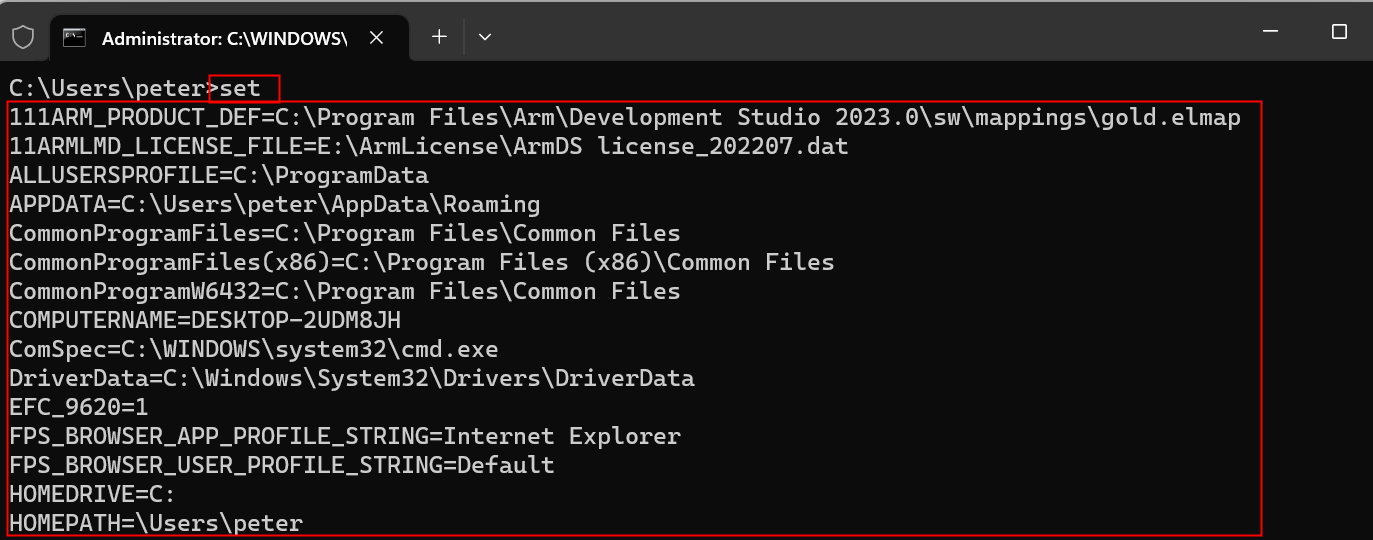Click the administrator shield icon
The height and width of the screenshot is (540, 1373).
[x=23, y=37]
